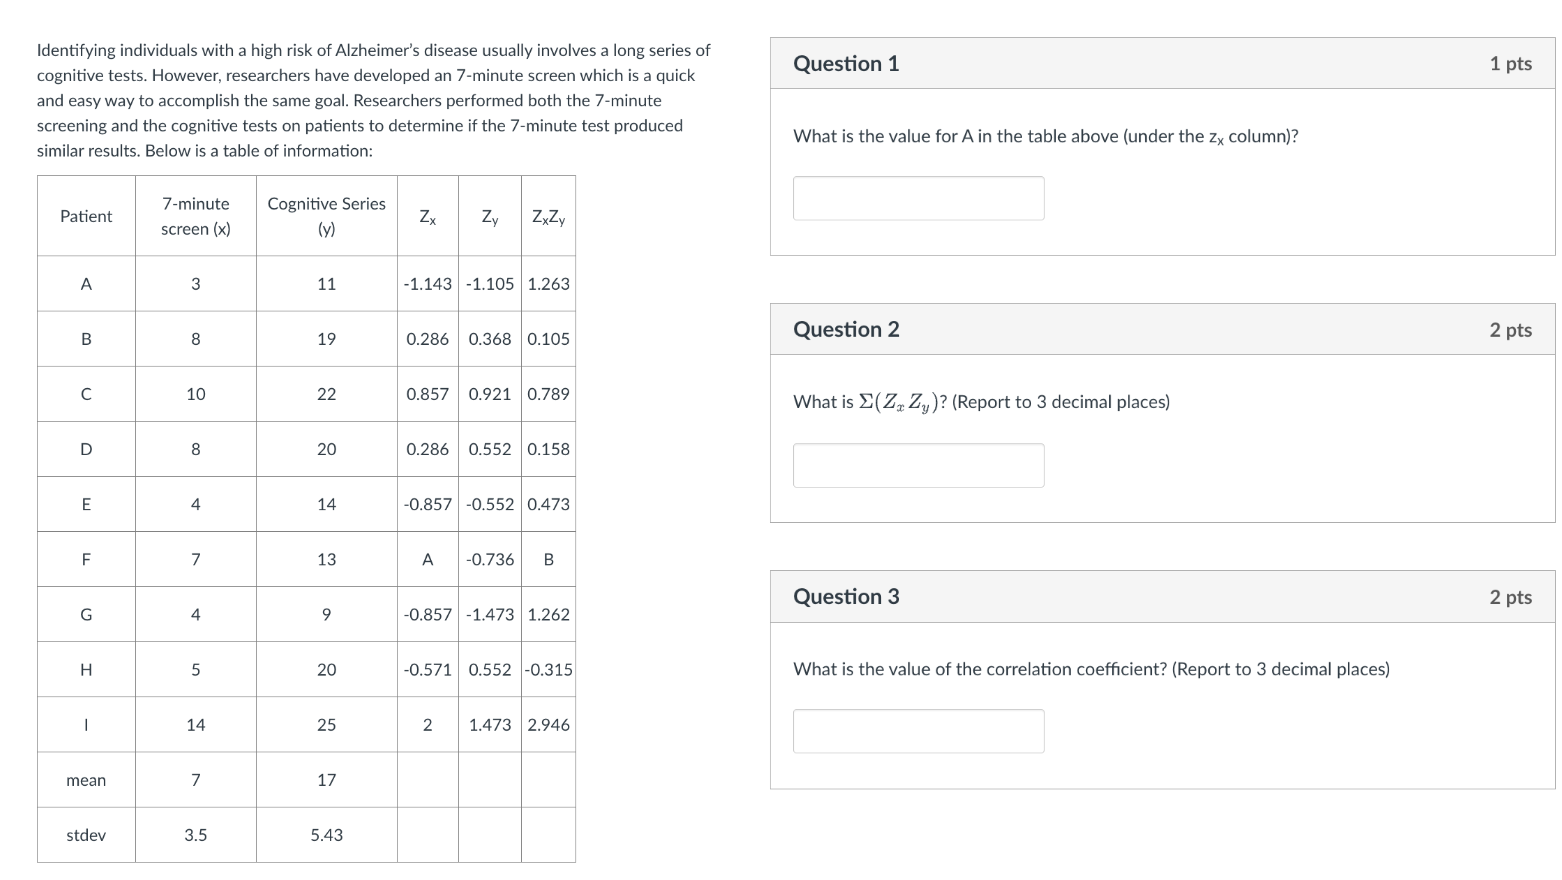Click the Cognitive Series (y) header
This screenshot has height=880, width=1562.
point(326,215)
